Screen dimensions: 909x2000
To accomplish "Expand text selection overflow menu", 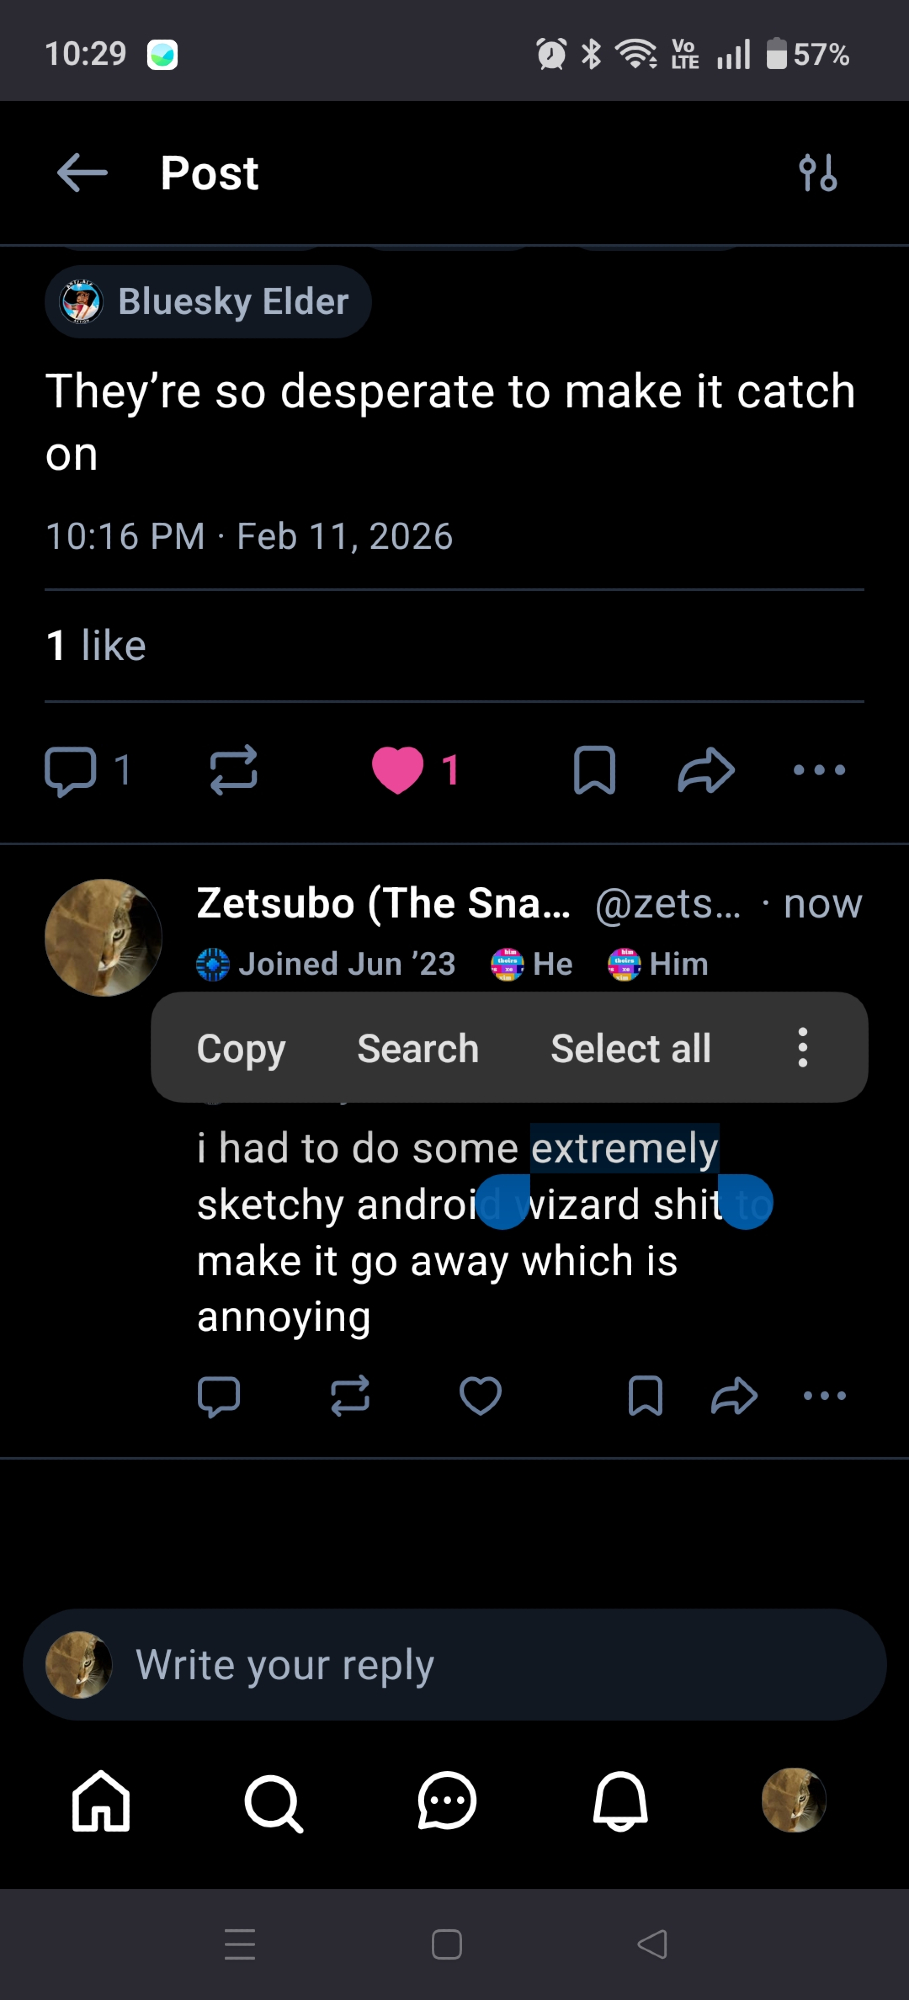I will [802, 1048].
